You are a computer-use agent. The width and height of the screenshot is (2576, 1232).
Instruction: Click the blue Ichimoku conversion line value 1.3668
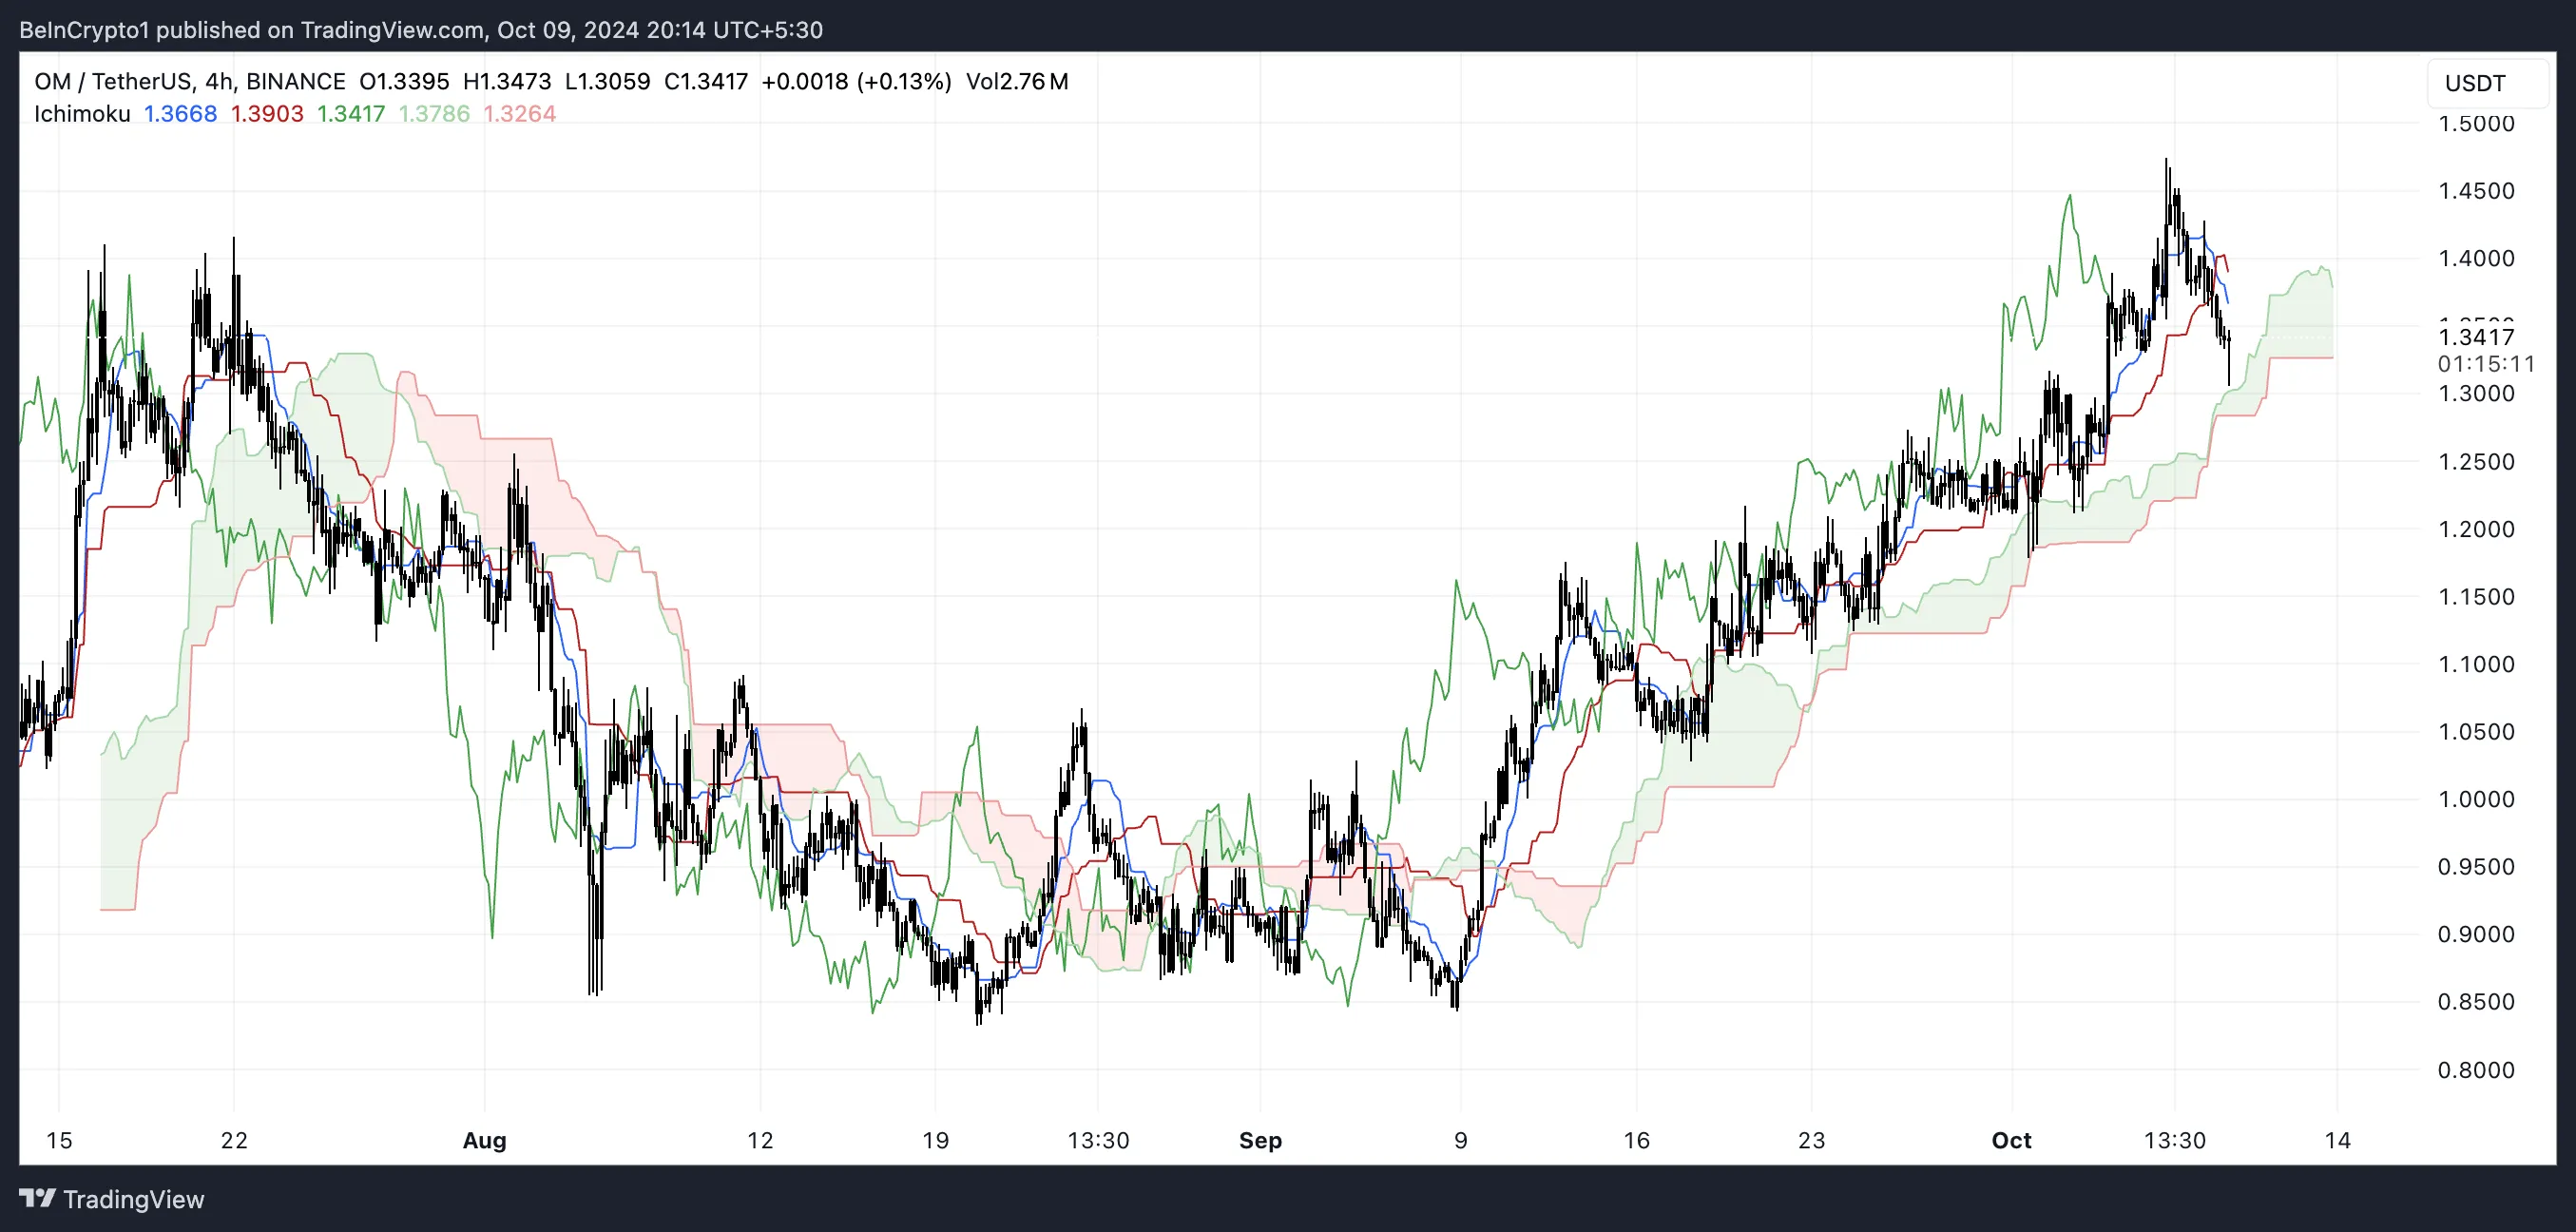(180, 114)
